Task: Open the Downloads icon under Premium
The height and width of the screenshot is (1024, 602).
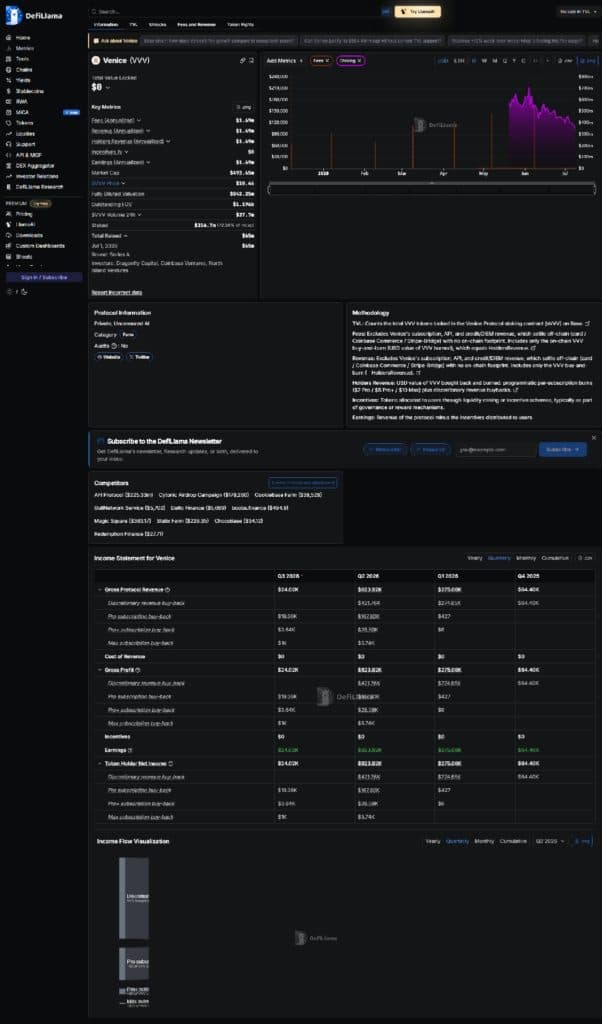Action: 8,235
